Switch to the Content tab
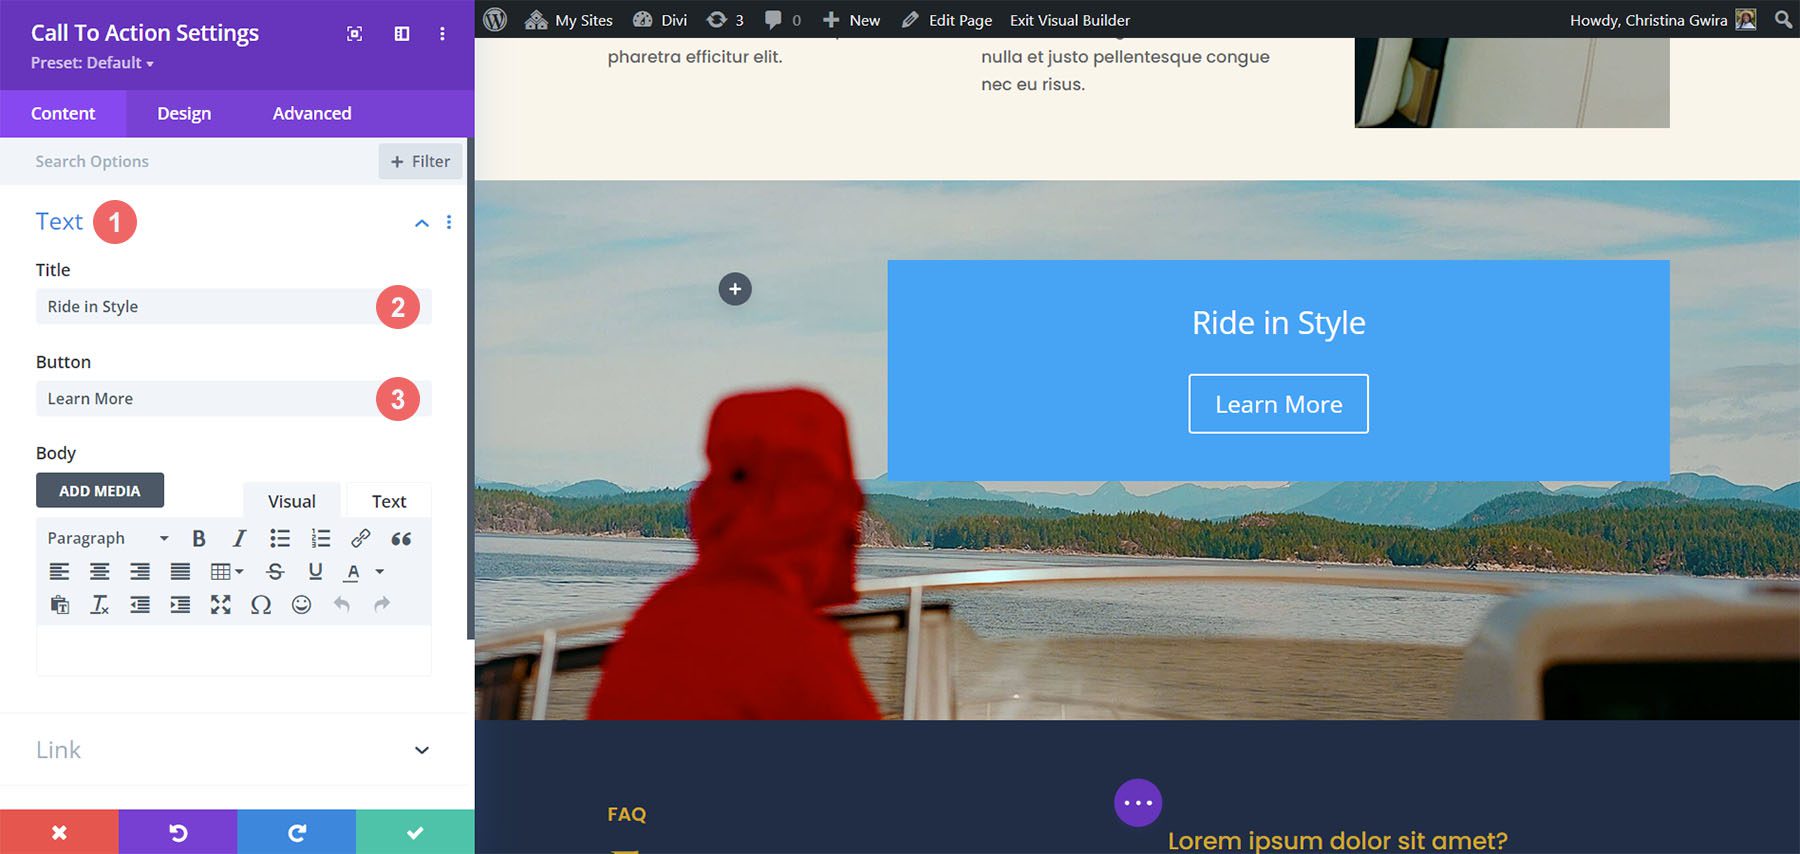Screen dimensions: 1800x854 click(63, 113)
